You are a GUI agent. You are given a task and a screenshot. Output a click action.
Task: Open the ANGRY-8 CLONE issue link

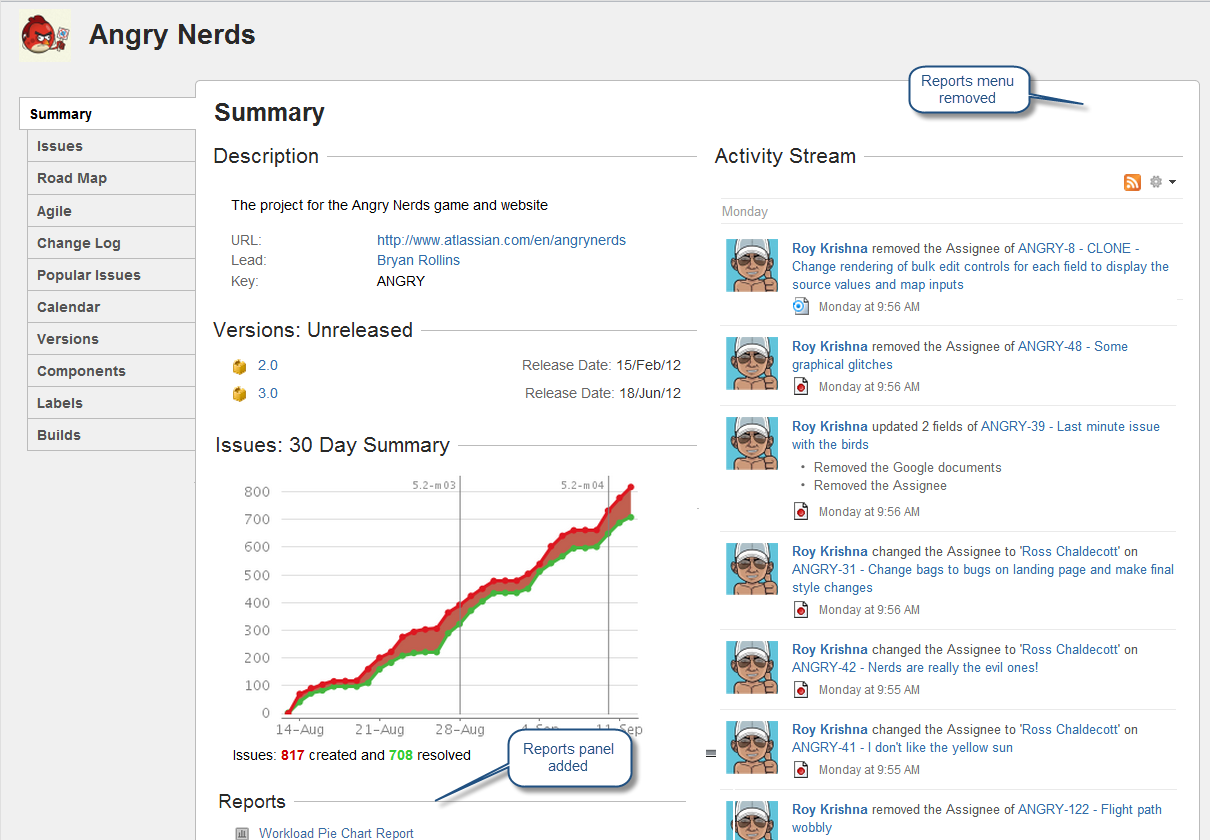click(x=980, y=266)
